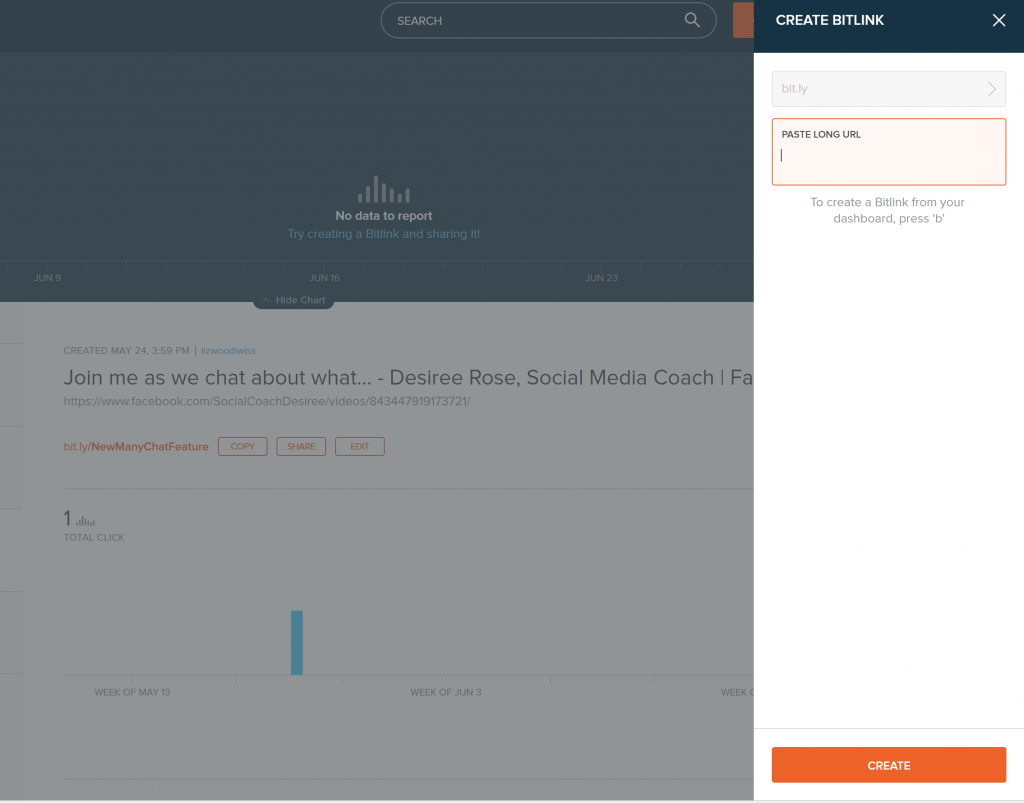Open the lizwoodiwiss user link
The width and height of the screenshot is (1024, 803).
coord(228,351)
